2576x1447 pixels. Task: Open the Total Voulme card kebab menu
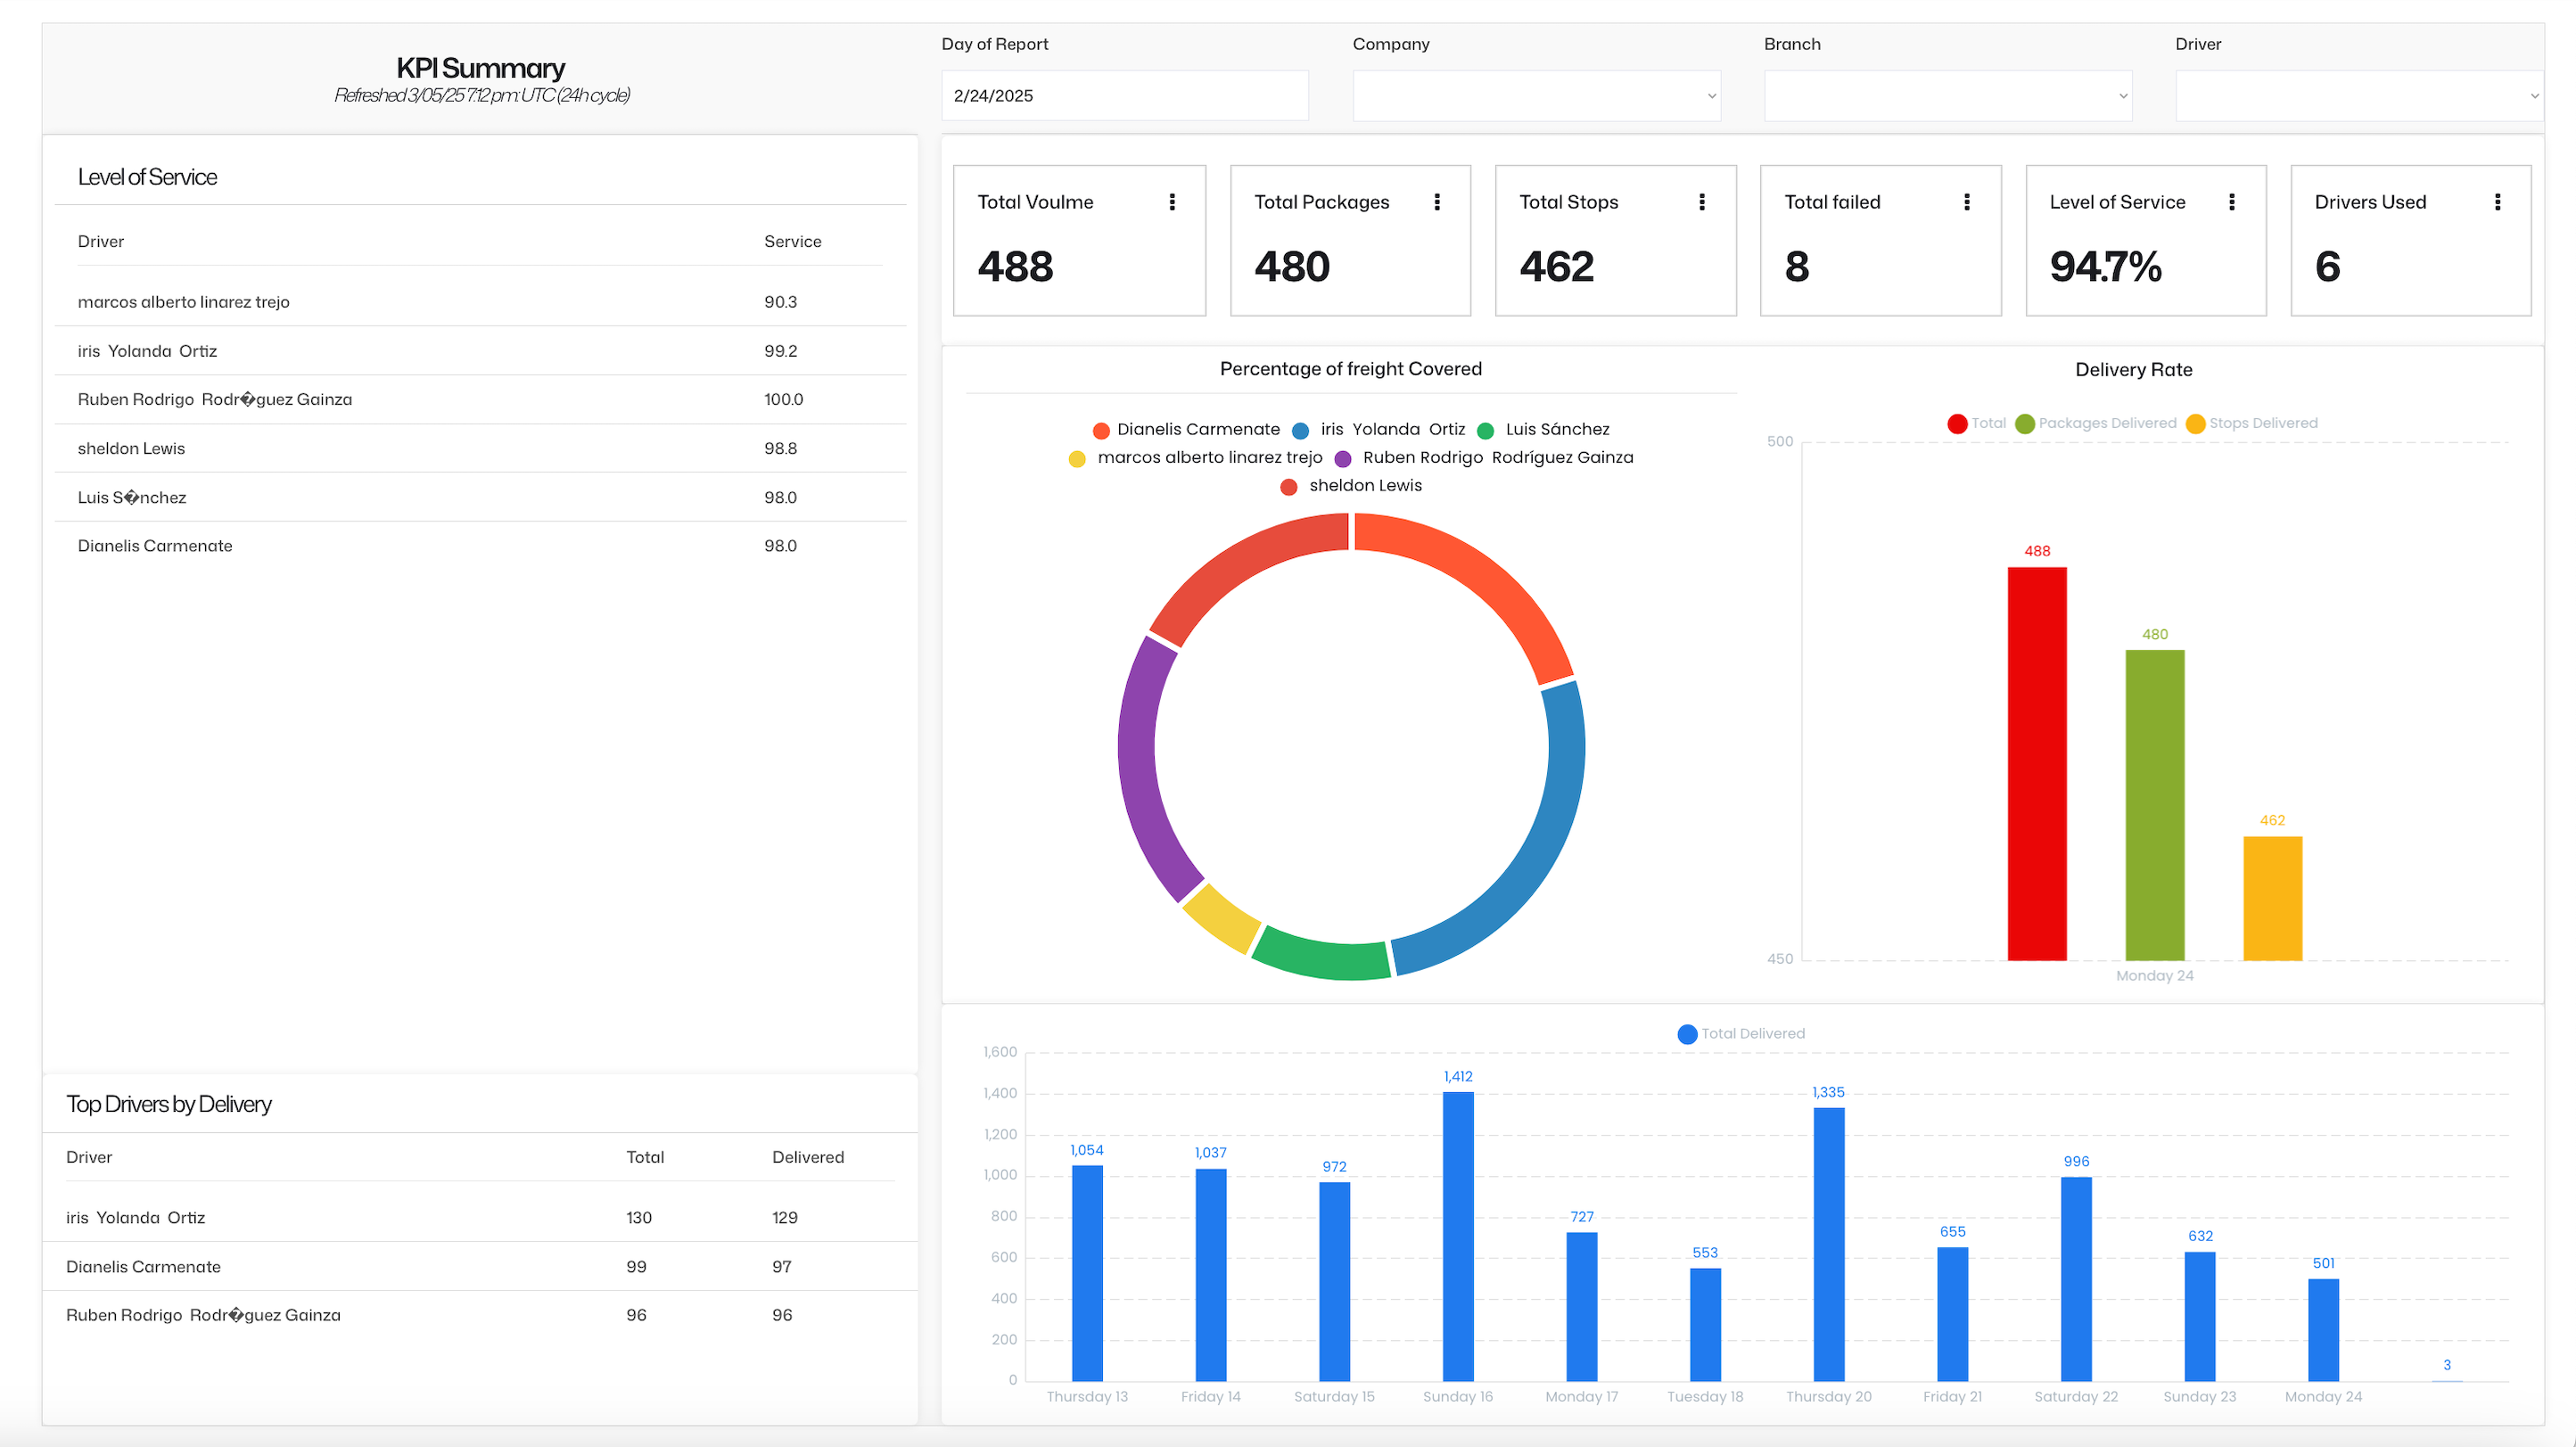click(1172, 202)
